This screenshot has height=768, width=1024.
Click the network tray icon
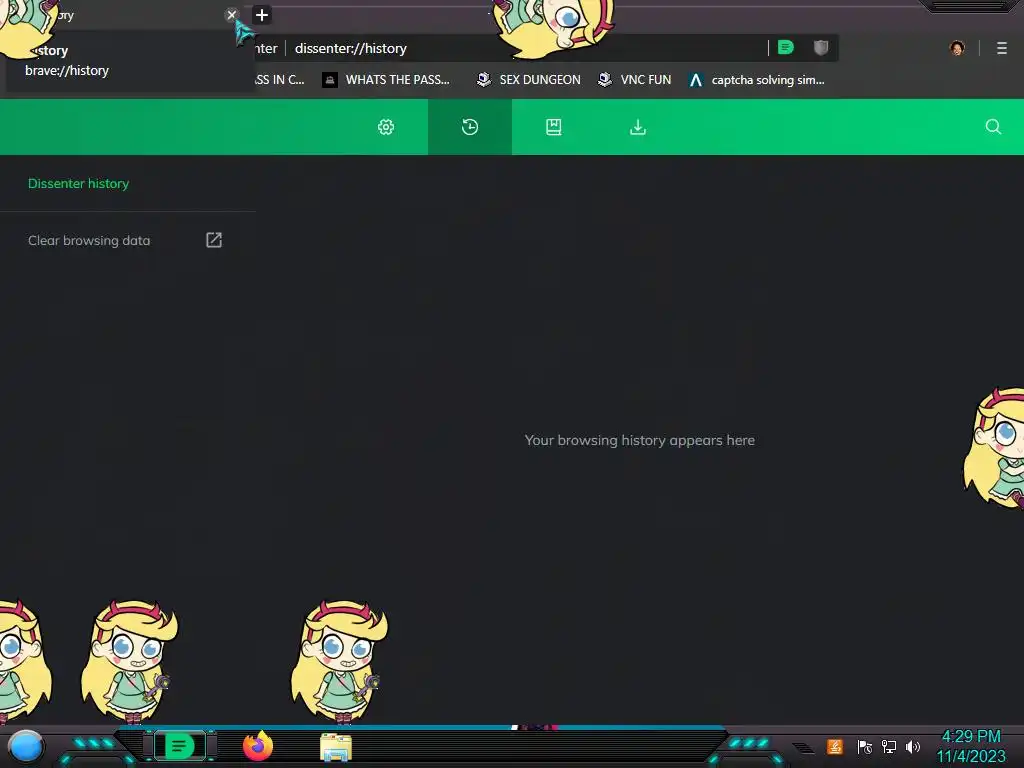[x=889, y=746]
